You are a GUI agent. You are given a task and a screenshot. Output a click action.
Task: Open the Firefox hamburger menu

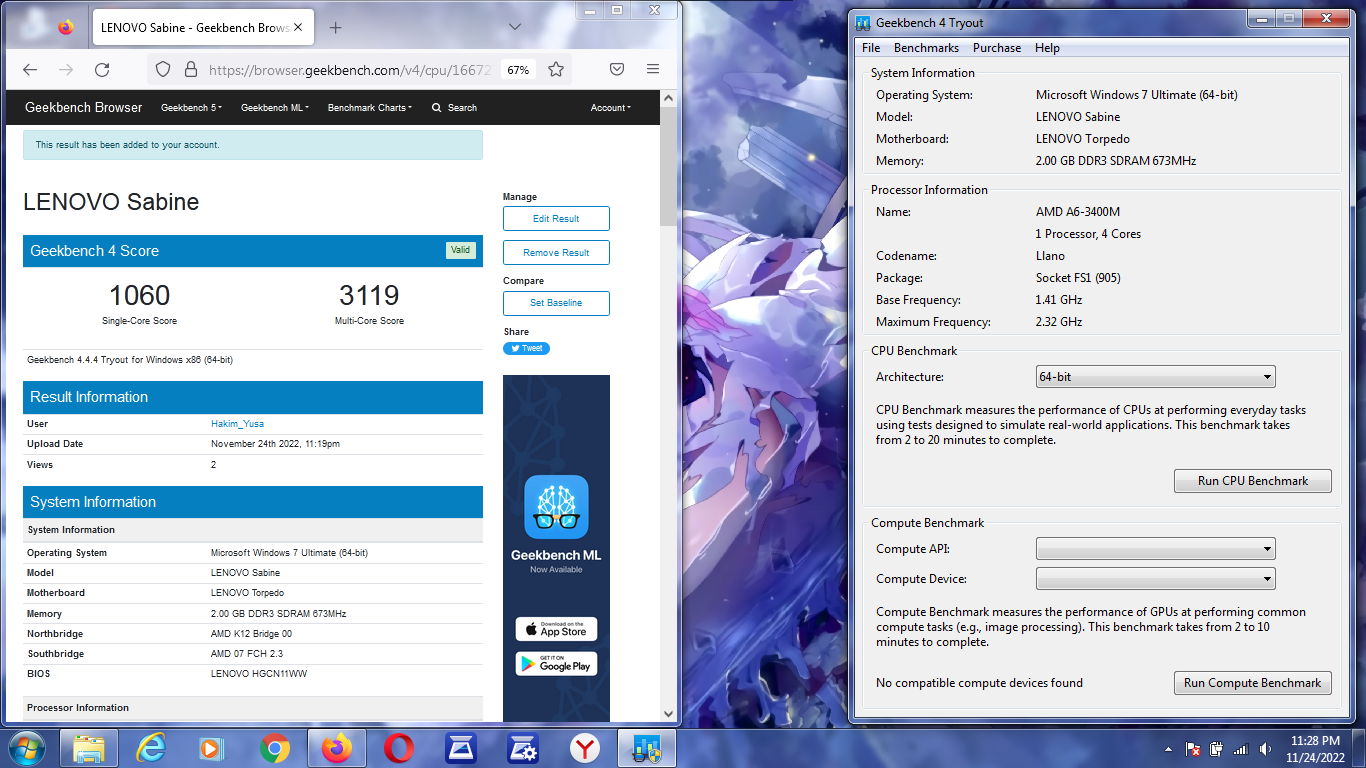pos(653,70)
